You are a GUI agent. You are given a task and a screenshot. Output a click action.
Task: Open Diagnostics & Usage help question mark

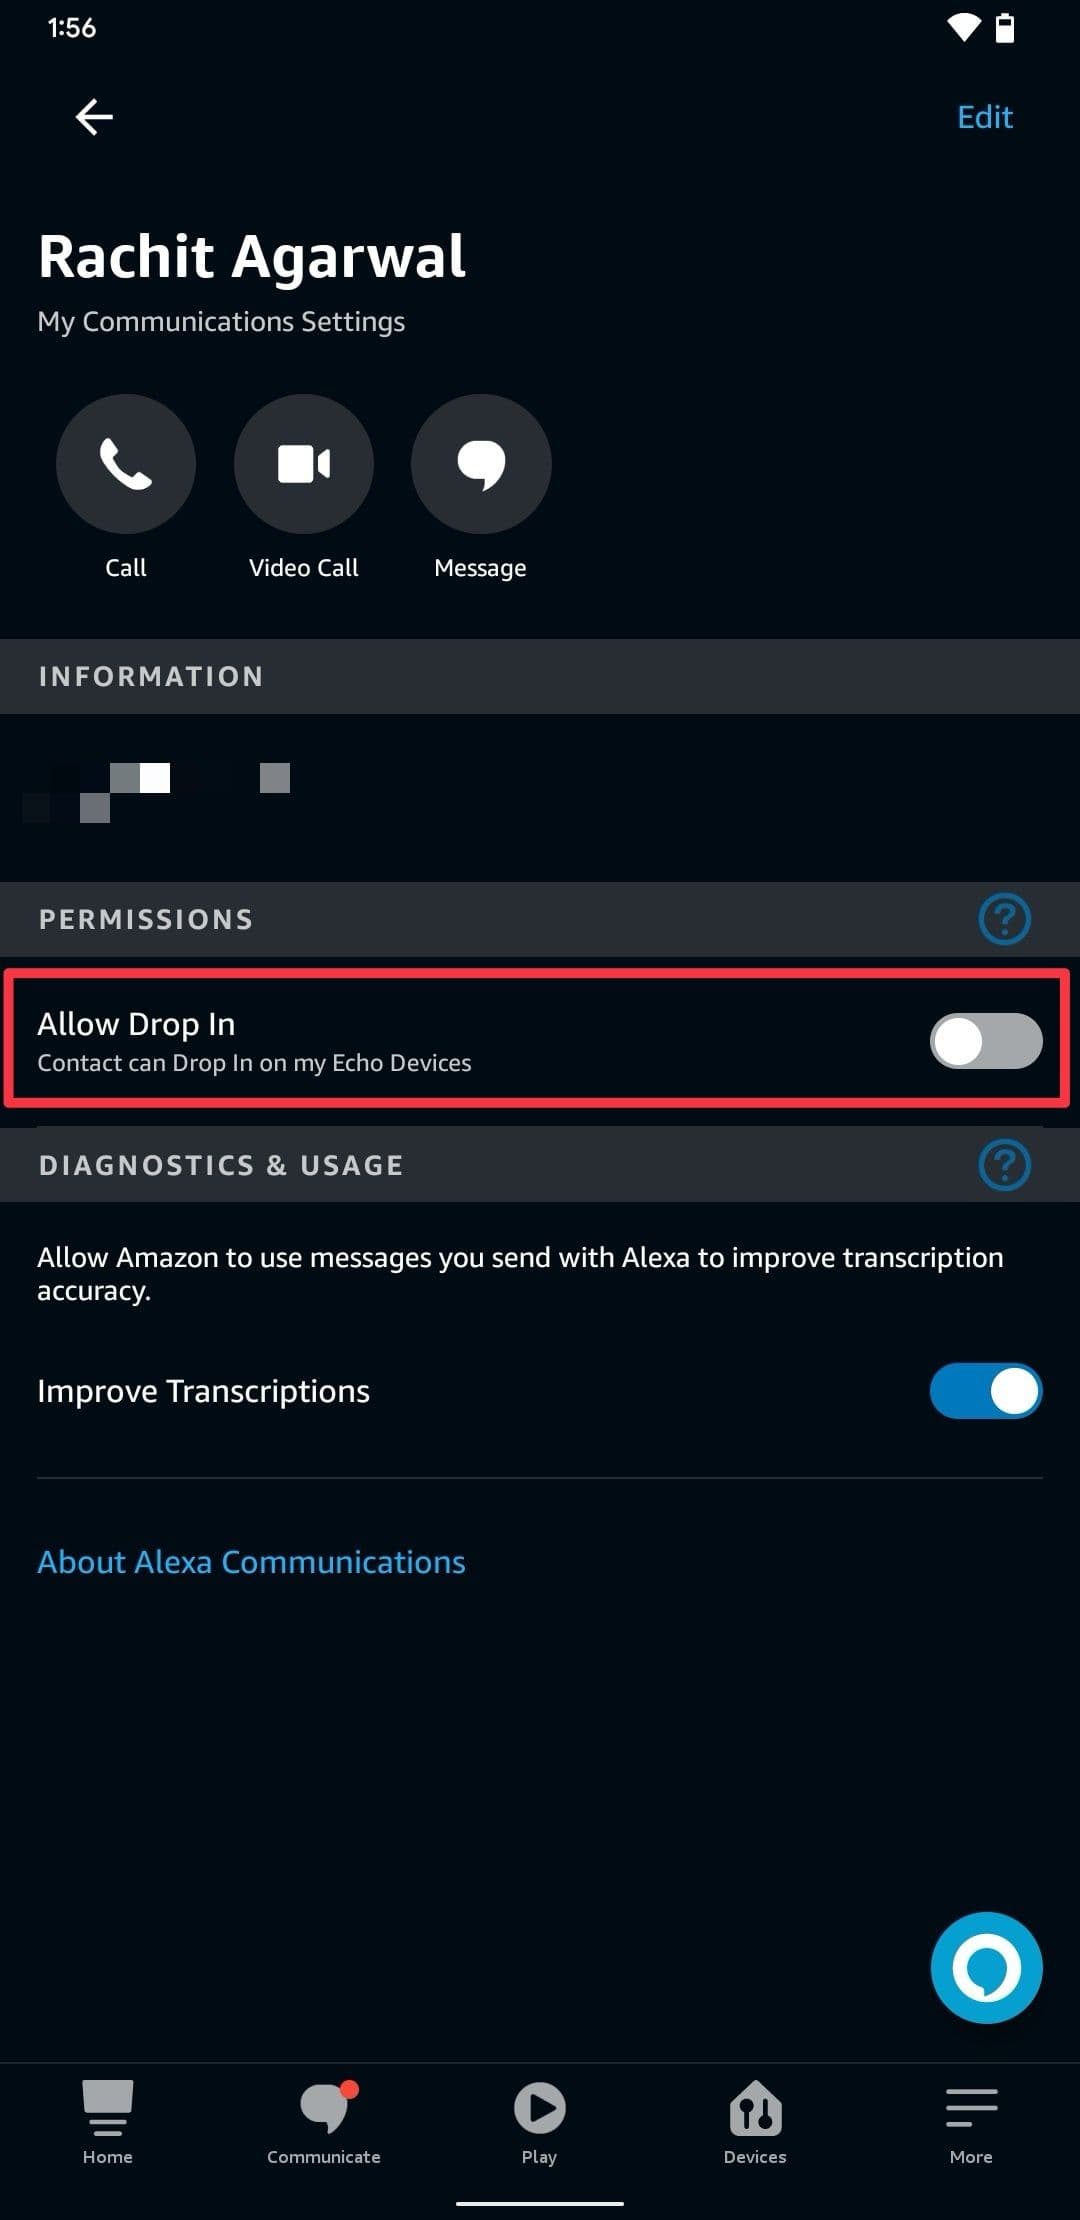coord(1004,1164)
